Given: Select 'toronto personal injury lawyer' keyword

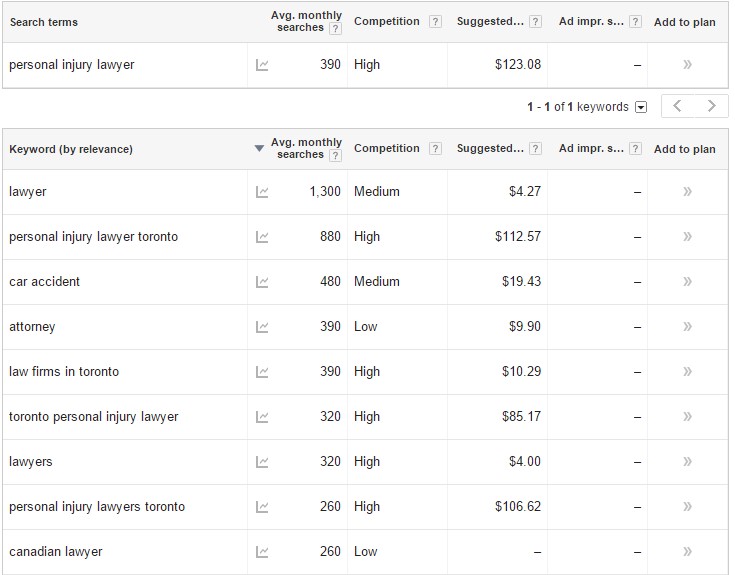Looking at the screenshot, I should coord(94,417).
